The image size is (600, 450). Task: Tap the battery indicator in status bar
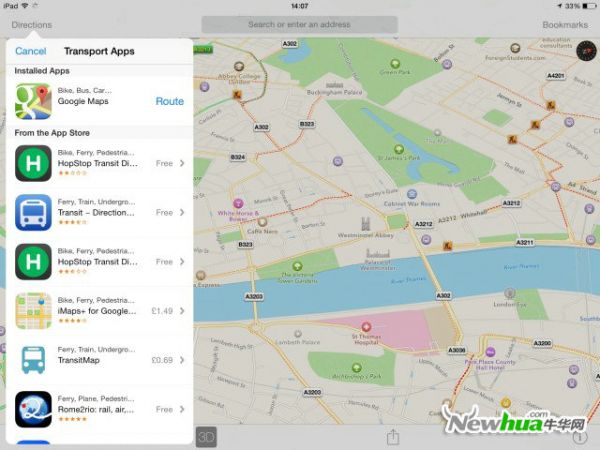(x=589, y=6)
